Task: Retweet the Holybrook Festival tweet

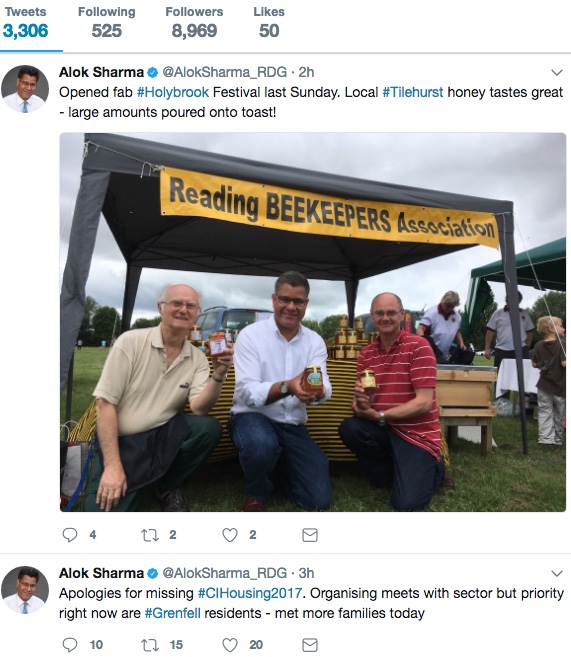Action: [x=150, y=535]
